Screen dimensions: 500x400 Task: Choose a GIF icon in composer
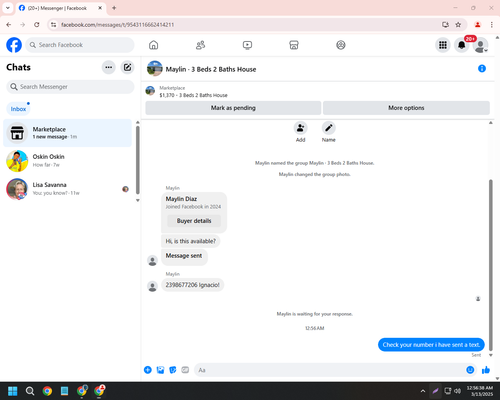(x=185, y=370)
